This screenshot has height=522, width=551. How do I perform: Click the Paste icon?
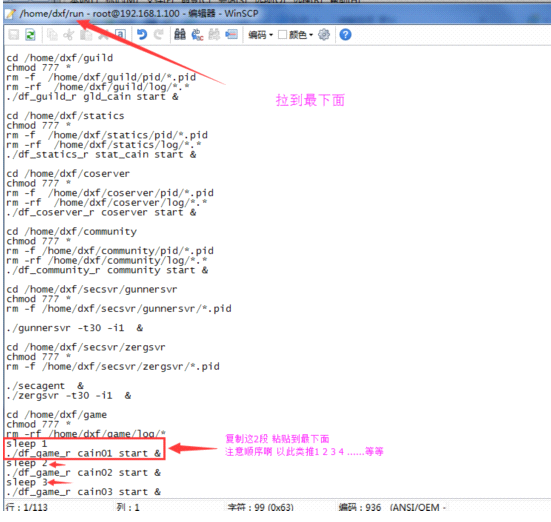click(x=86, y=35)
